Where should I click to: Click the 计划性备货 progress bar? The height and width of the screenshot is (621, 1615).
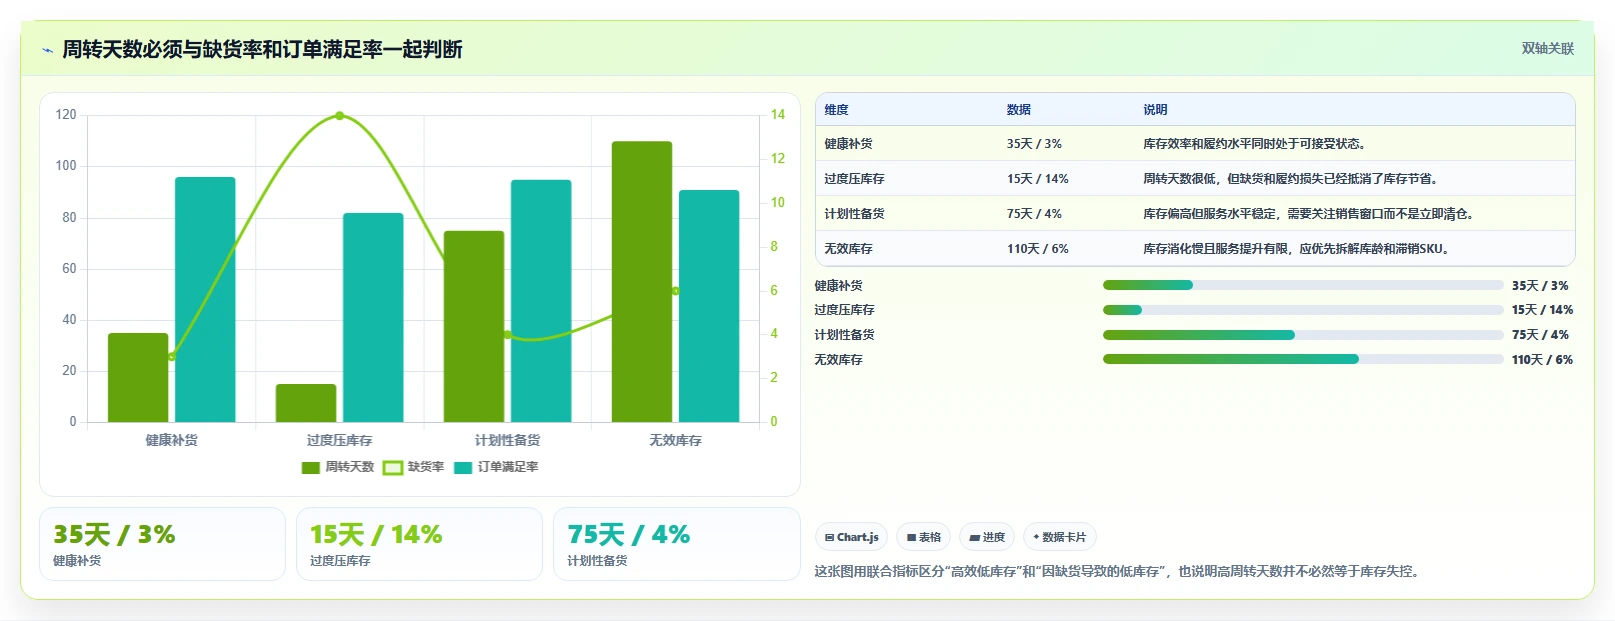1302,335
